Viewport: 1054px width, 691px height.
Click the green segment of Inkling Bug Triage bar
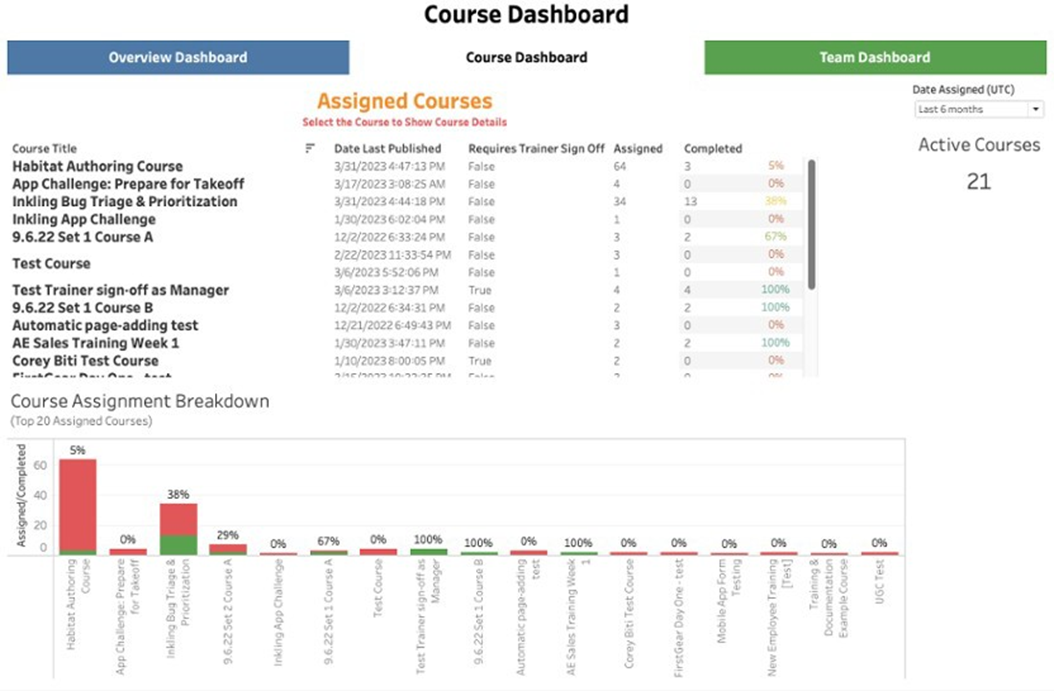pos(178,544)
